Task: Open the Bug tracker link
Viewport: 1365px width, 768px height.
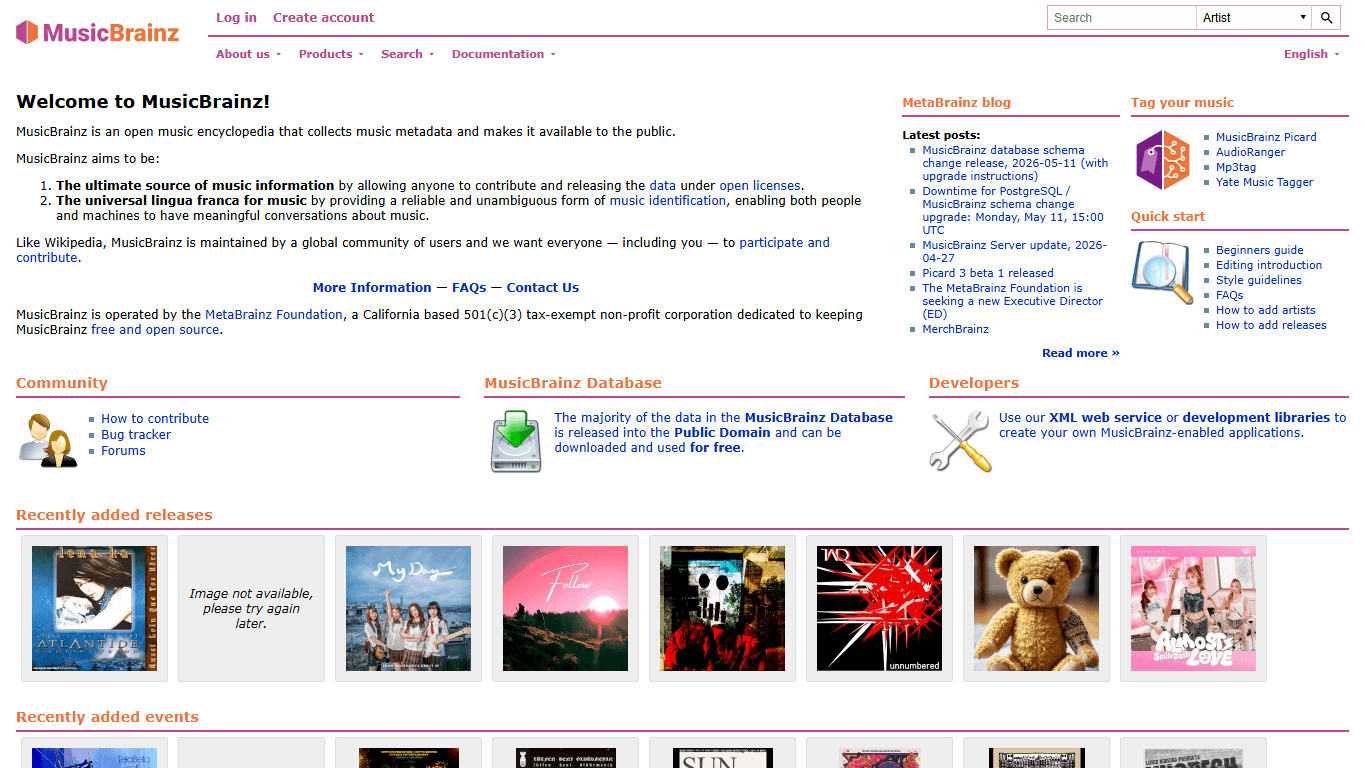Action: coord(136,434)
